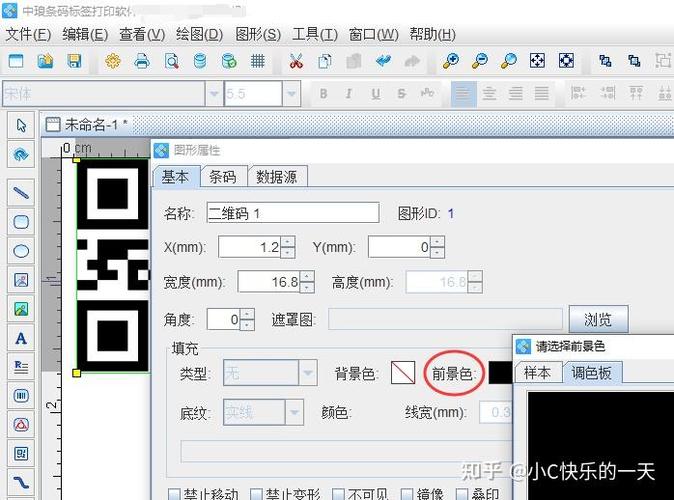Click the 名称 name input field
Viewport: 674px width, 500px height.
[293, 213]
